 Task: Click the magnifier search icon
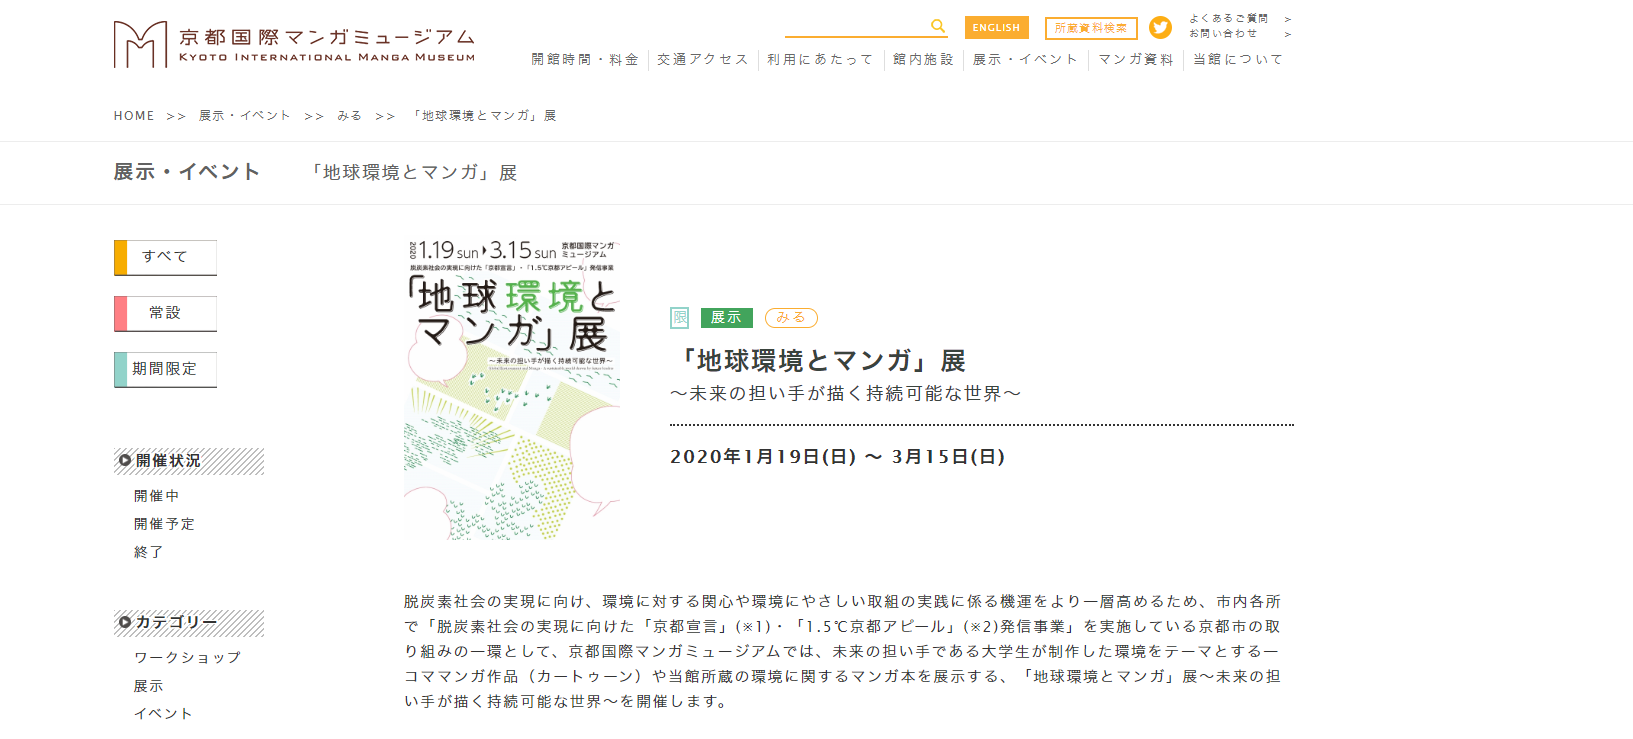point(937,26)
